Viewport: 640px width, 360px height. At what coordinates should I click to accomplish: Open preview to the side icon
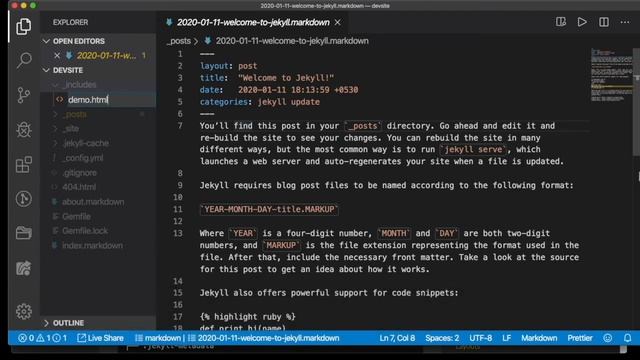point(561,22)
